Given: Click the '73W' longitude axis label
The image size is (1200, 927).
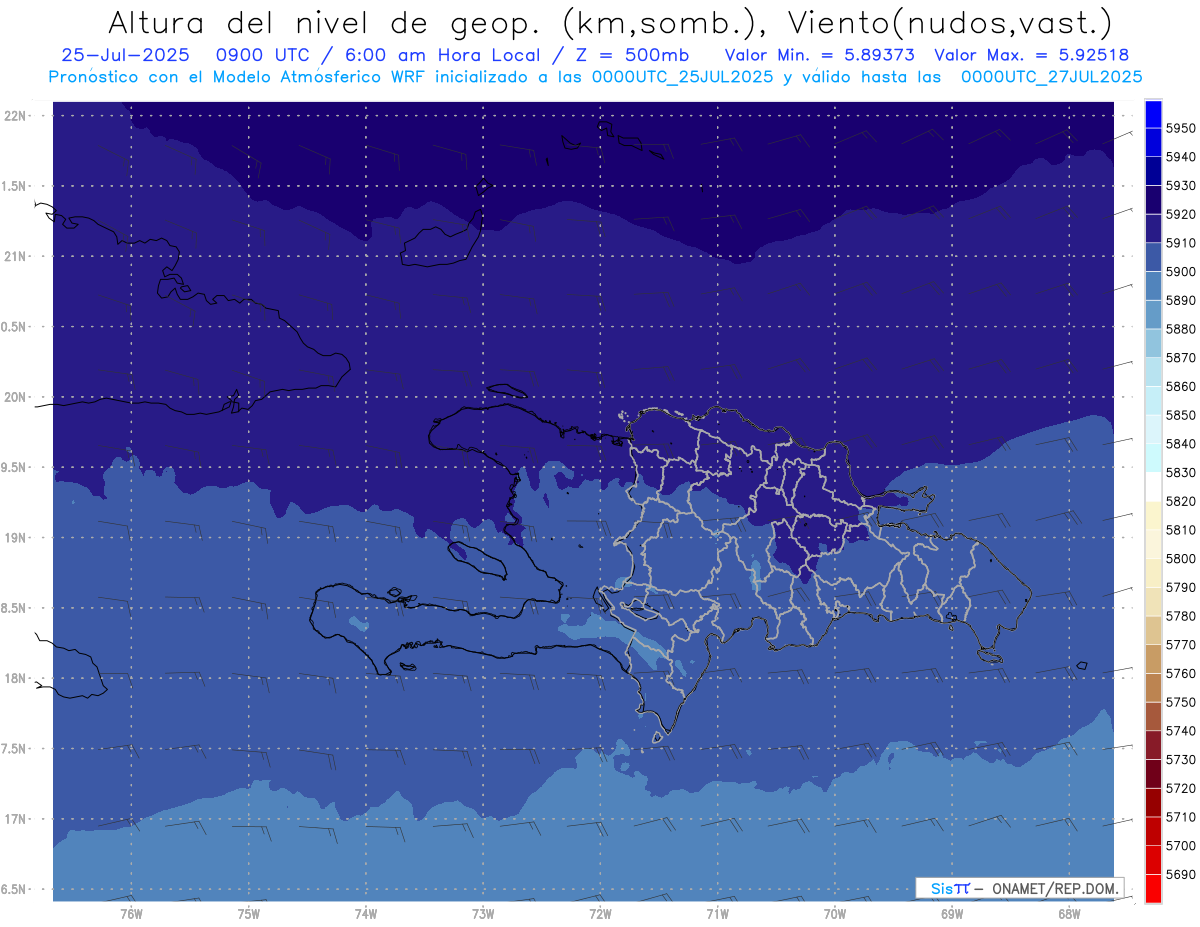Looking at the screenshot, I should (483, 913).
